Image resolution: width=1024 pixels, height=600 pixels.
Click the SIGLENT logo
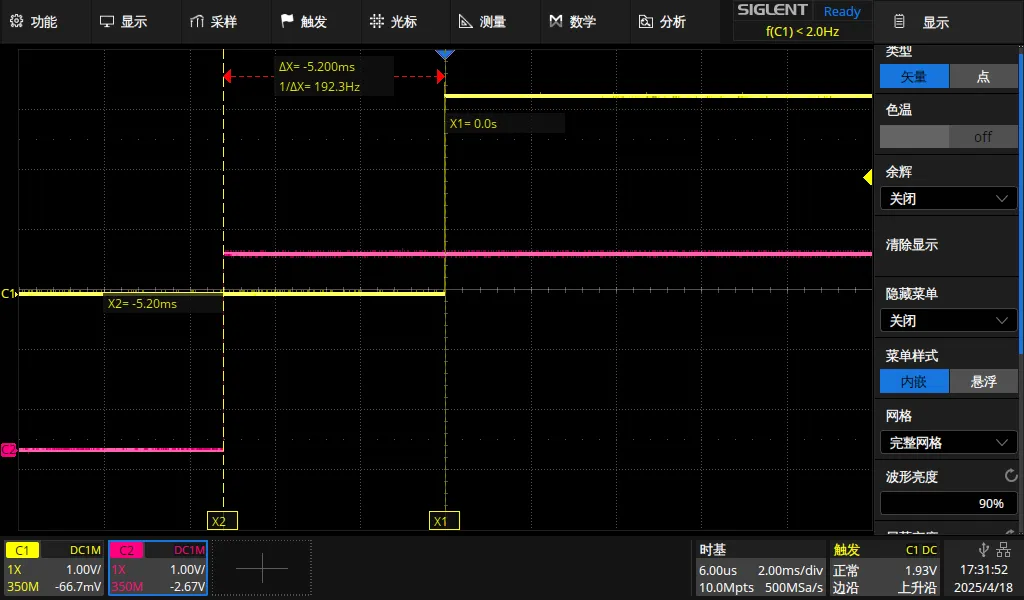772,10
